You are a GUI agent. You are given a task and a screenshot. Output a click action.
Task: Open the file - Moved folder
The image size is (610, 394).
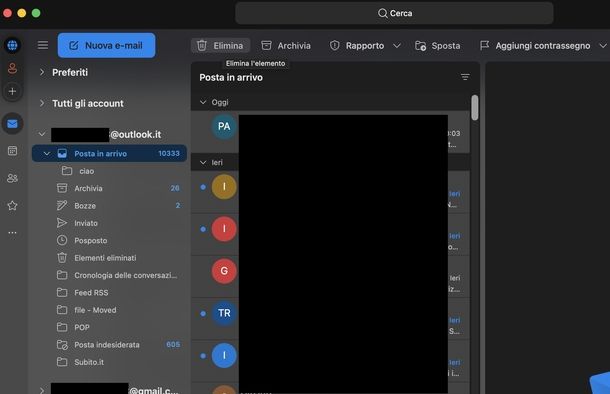[x=109, y=310]
